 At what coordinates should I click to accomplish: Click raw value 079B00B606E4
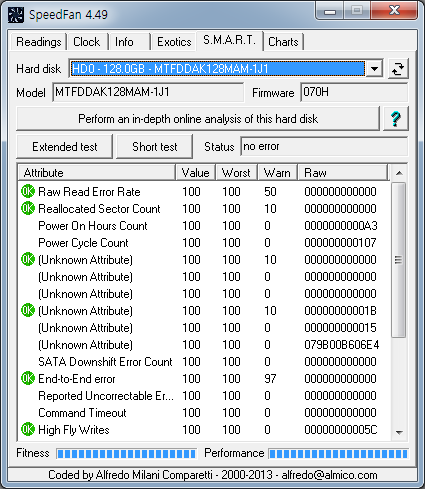342,345
